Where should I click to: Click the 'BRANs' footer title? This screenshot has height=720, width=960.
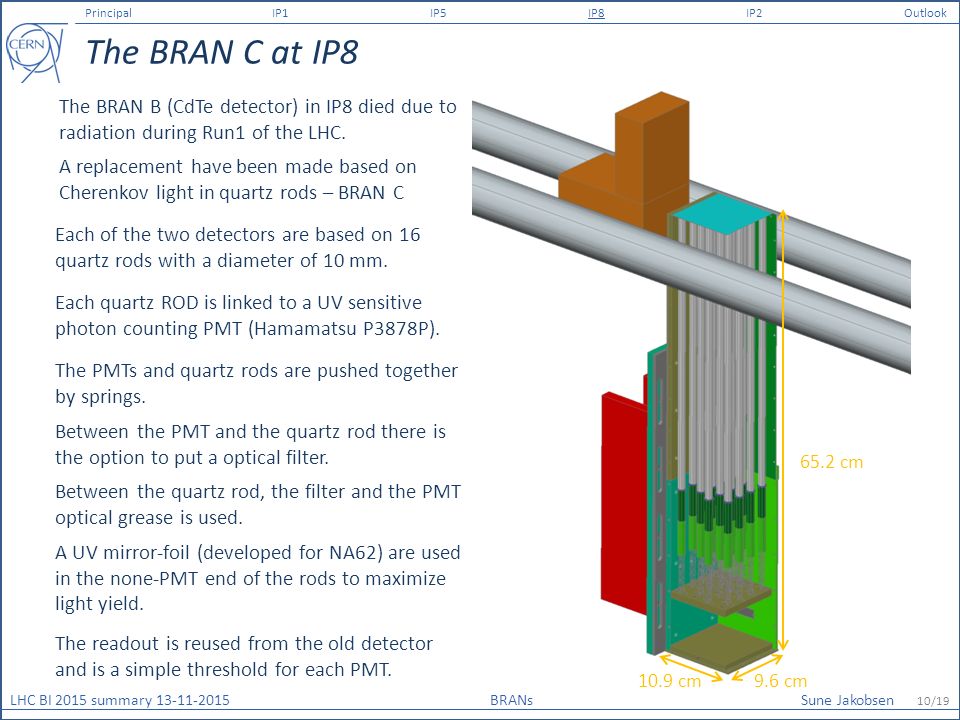[x=511, y=700]
